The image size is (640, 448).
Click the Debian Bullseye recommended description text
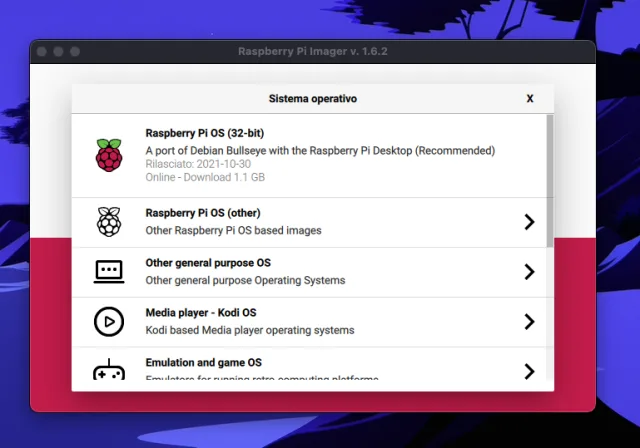(x=320, y=151)
